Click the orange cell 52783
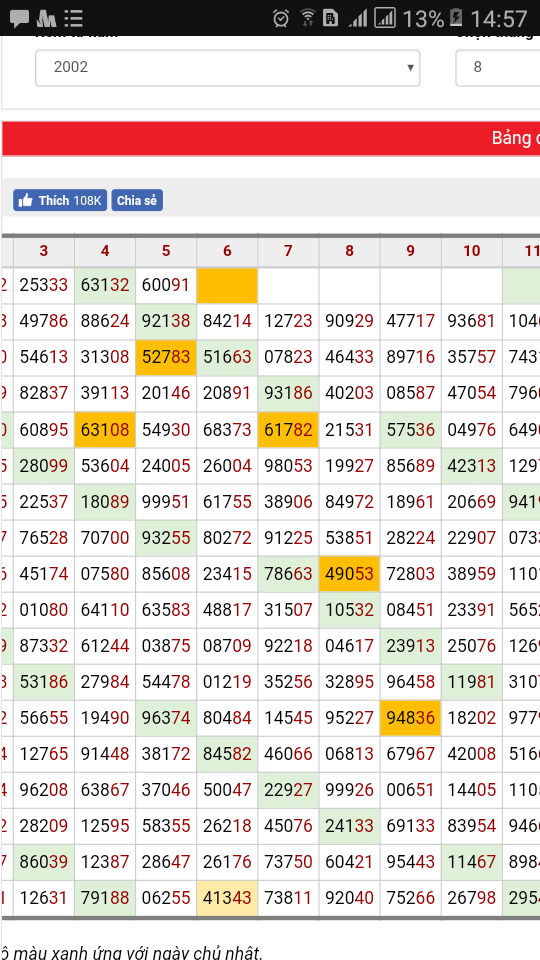 pyautogui.click(x=166, y=357)
